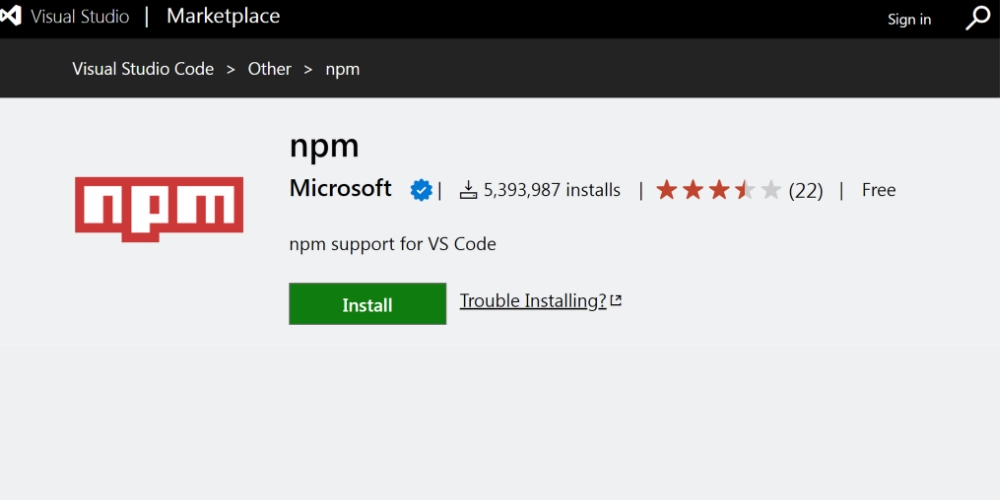1000x500 pixels.
Task: Go to Visual Studio Code breadcrumb
Action: (143, 69)
